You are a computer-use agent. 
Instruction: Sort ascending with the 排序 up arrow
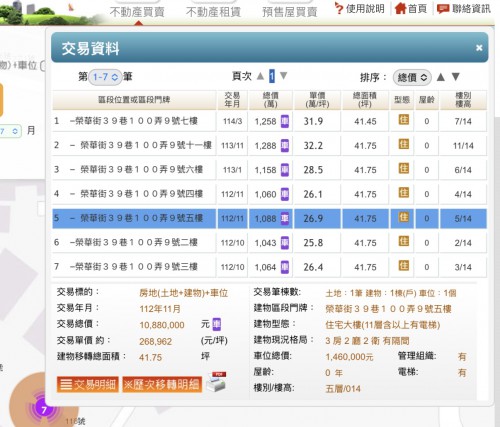tap(441, 77)
